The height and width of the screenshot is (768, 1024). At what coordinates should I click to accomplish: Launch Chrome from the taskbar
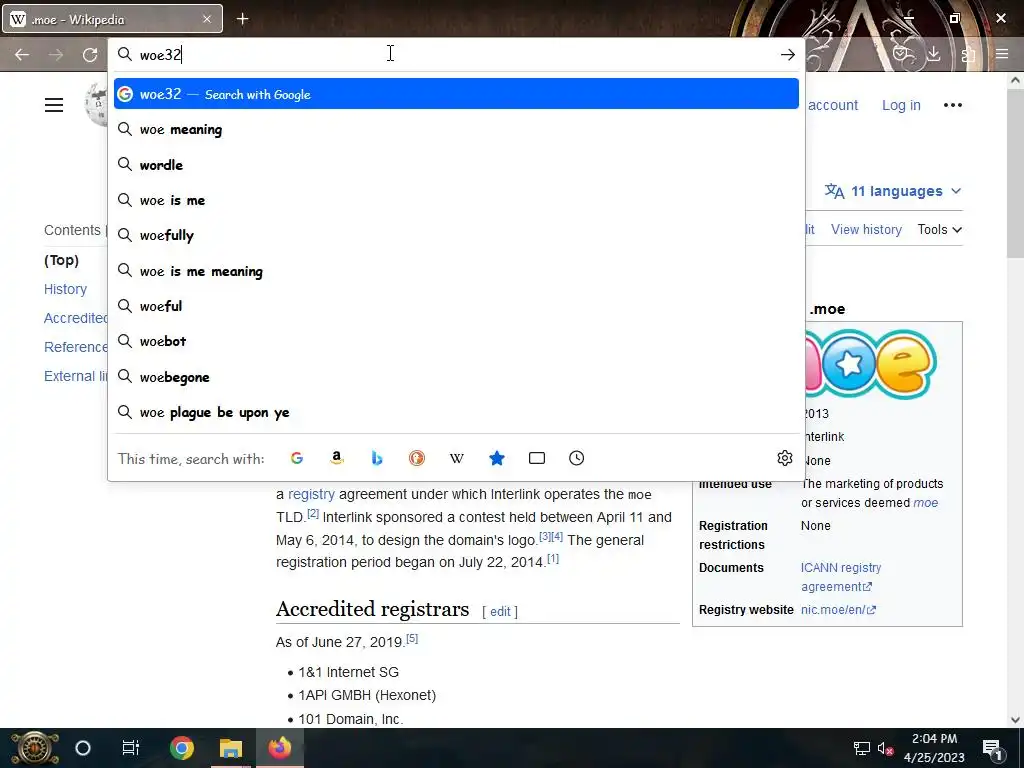pyautogui.click(x=182, y=748)
